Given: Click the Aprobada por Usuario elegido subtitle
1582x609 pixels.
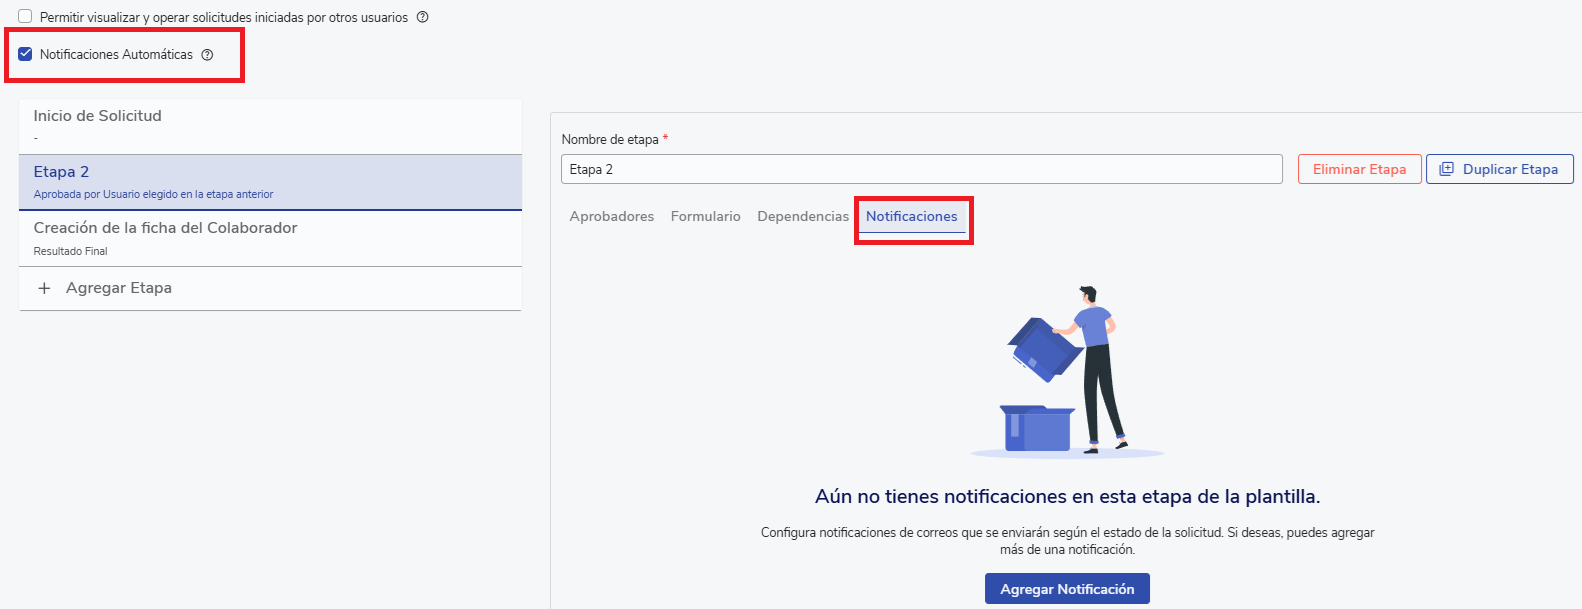Looking at the screenshot, I should point(153,194).
